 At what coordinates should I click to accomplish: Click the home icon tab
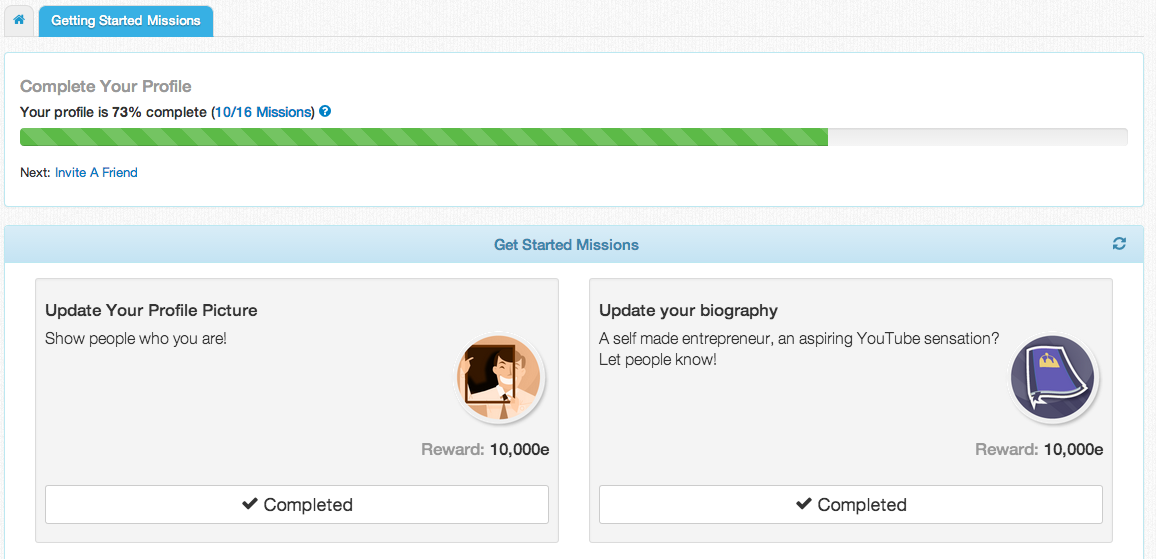coord(19,20)
